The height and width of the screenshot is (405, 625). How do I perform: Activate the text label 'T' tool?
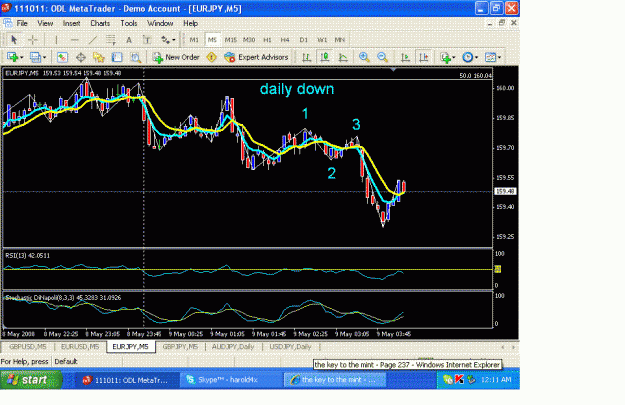(x=147, y=40)
